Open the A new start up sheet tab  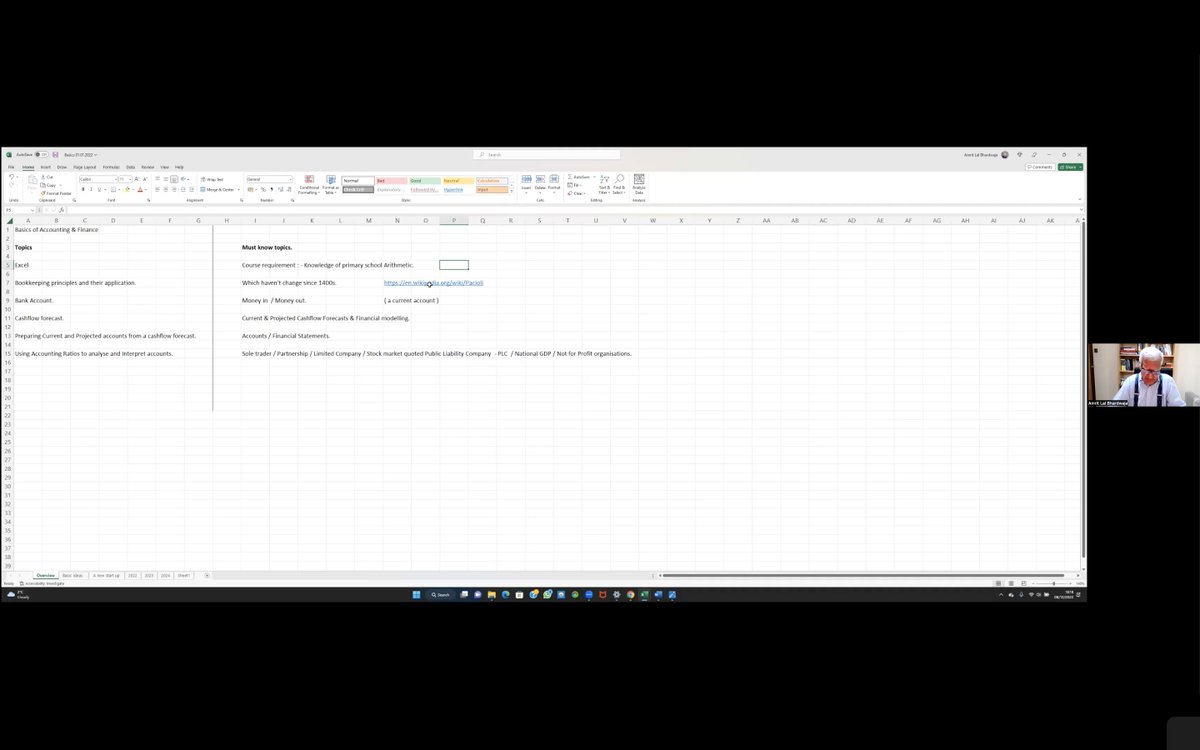point(106,576)
